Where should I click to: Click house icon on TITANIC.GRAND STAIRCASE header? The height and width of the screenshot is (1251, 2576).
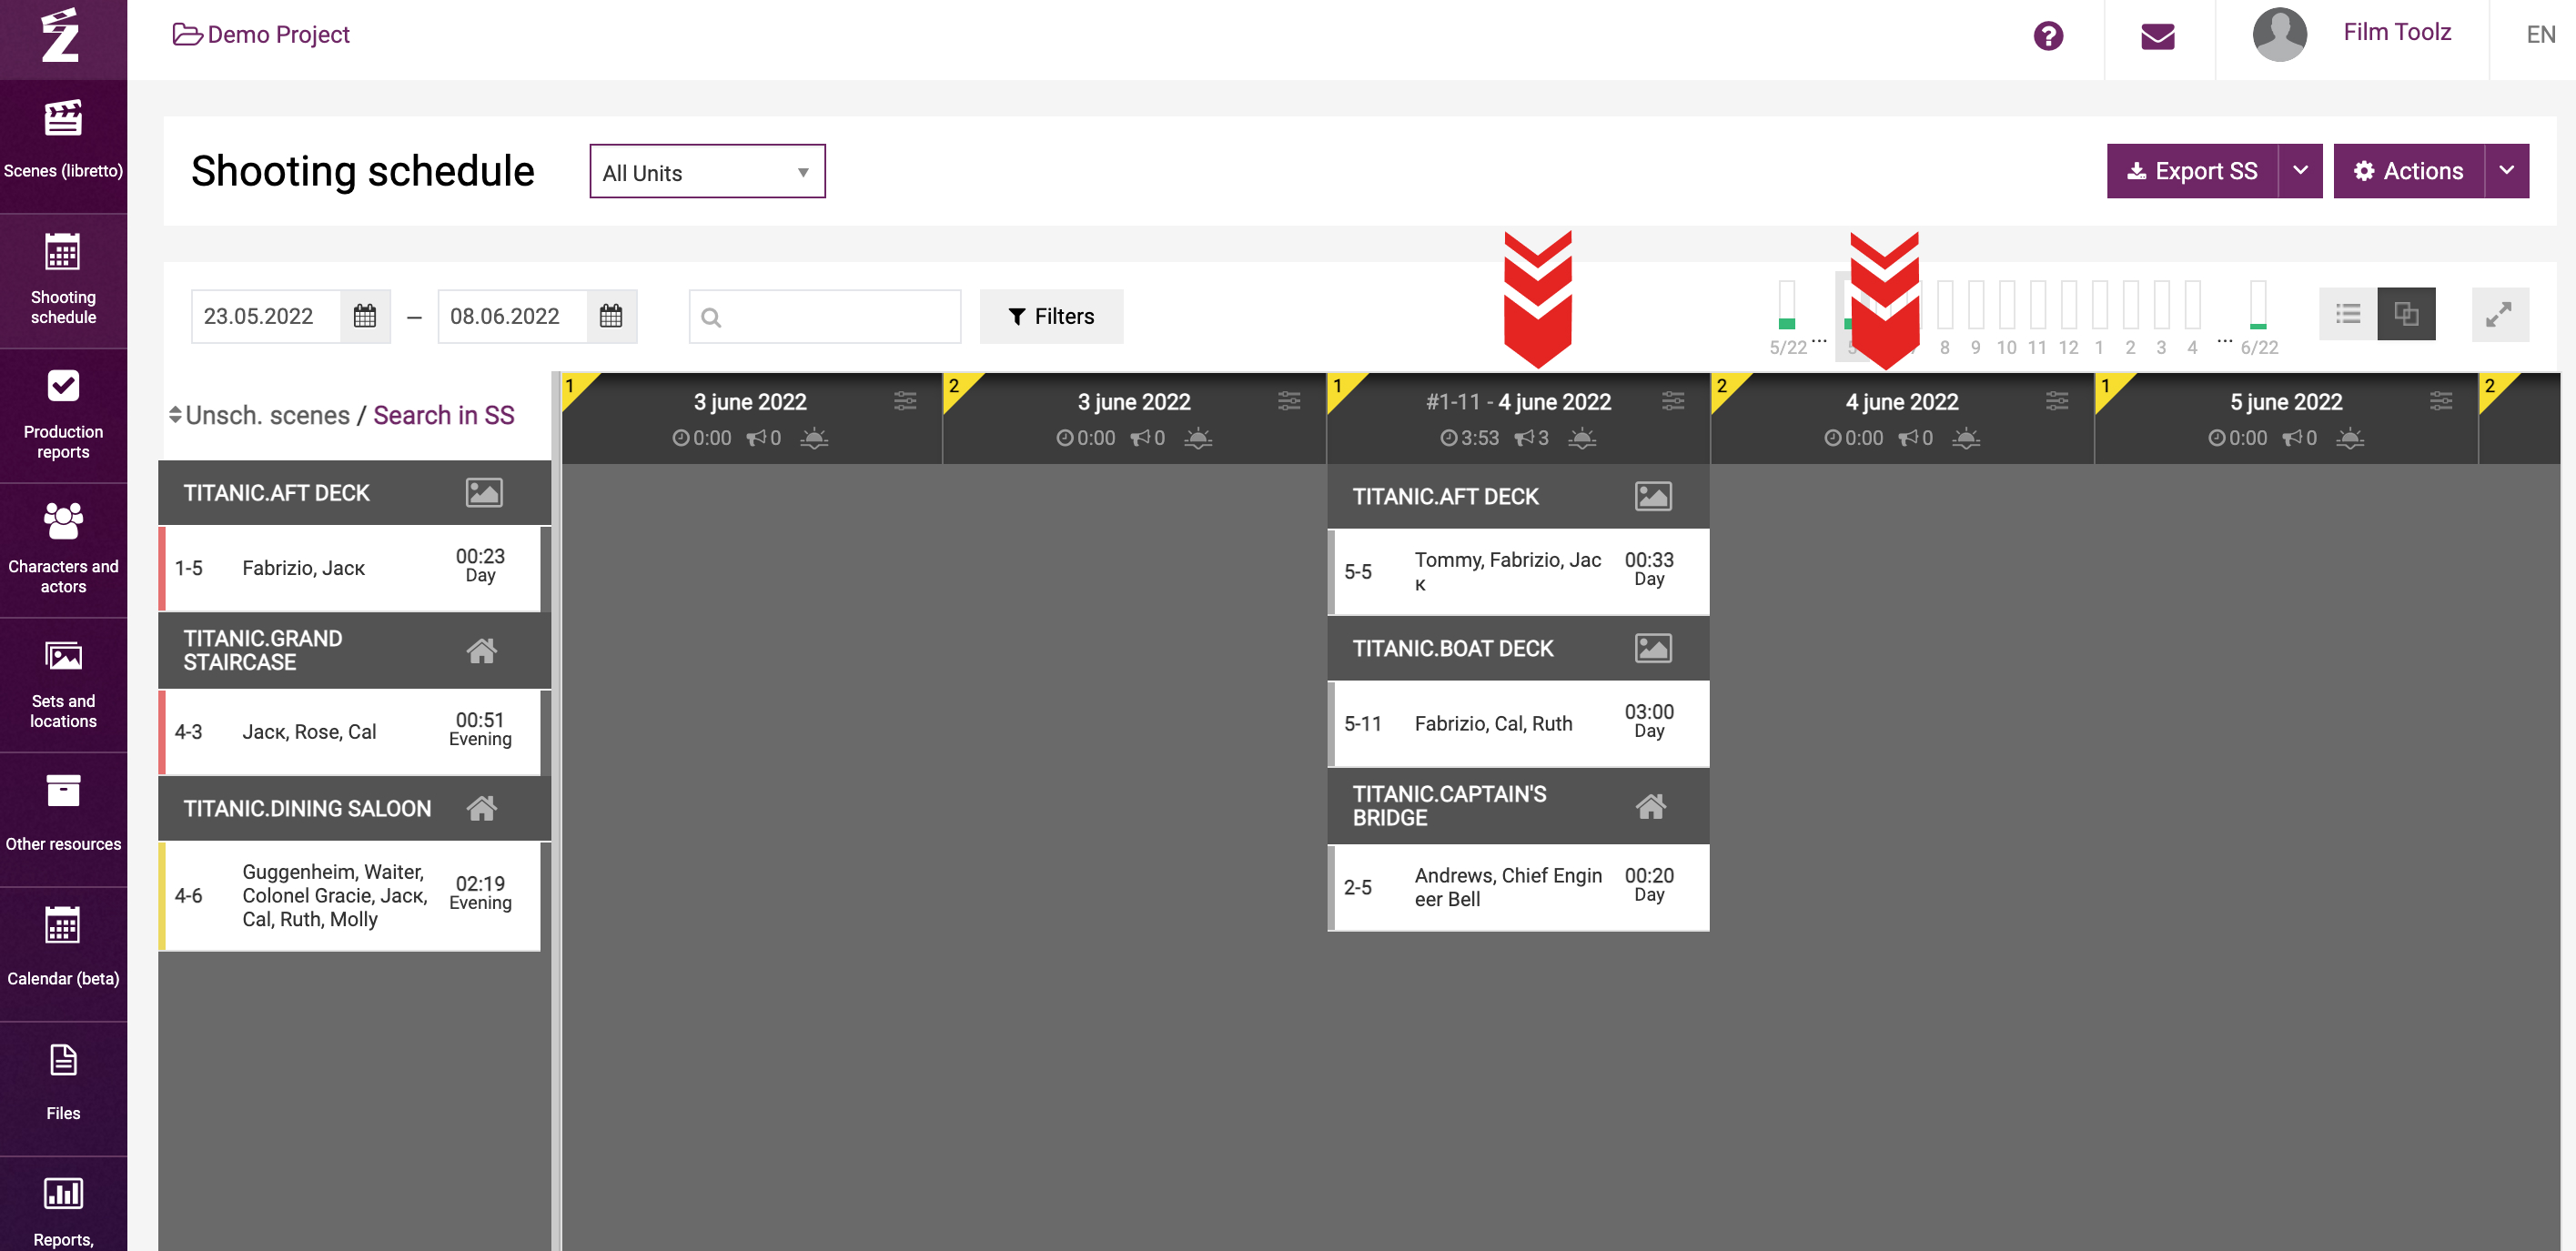click(482, 651)
